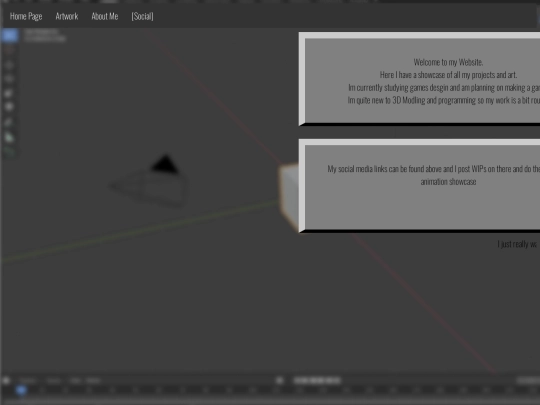Screen dimensions: 540x405
Task: Open the About Me page
Action: point(105,16)
